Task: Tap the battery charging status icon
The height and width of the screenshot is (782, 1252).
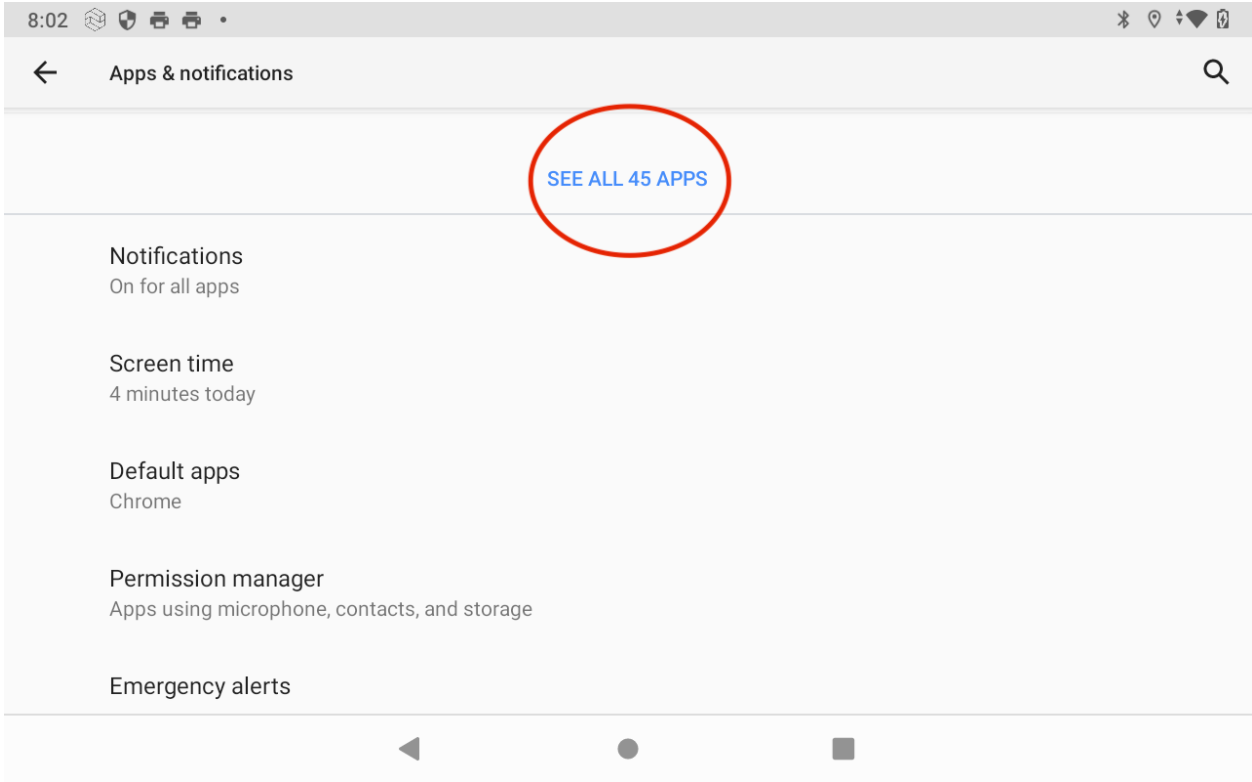Action: pyautogui.click(x=1224, y=19)
